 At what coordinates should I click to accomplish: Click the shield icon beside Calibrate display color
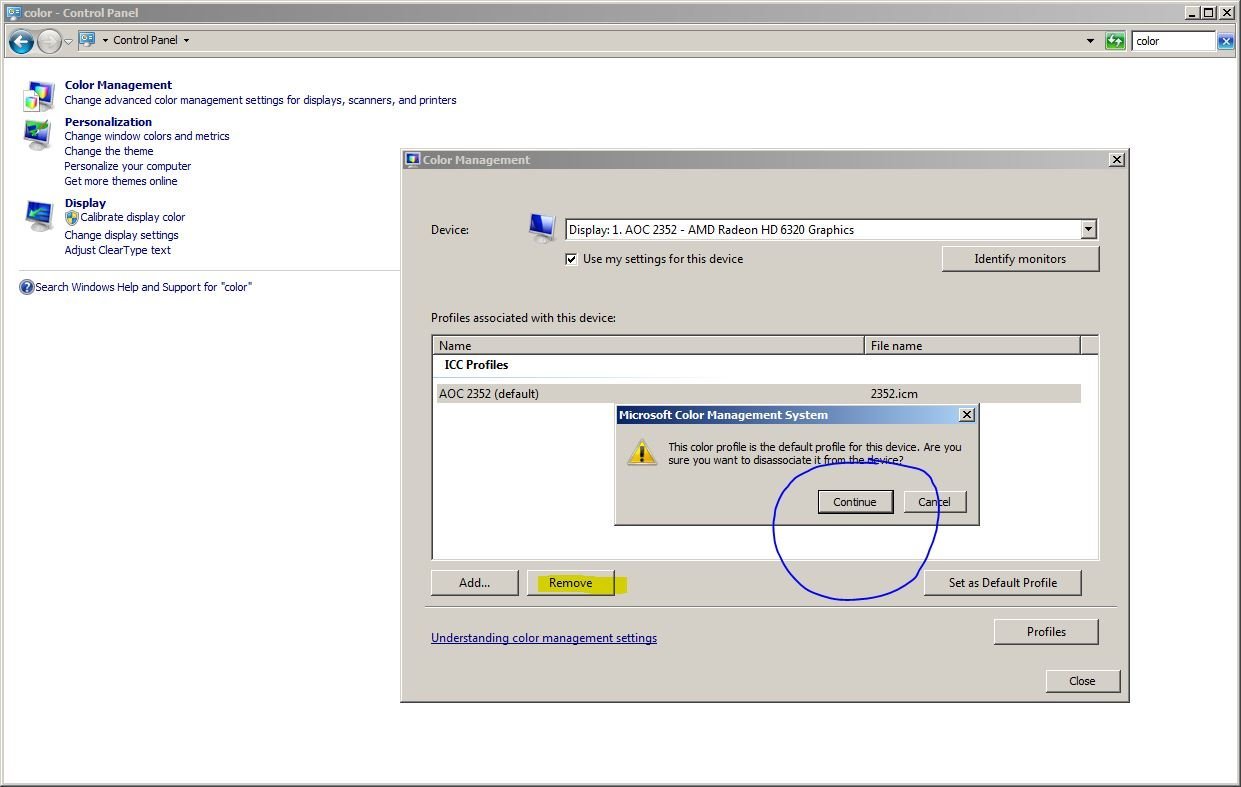pos(71,217)
